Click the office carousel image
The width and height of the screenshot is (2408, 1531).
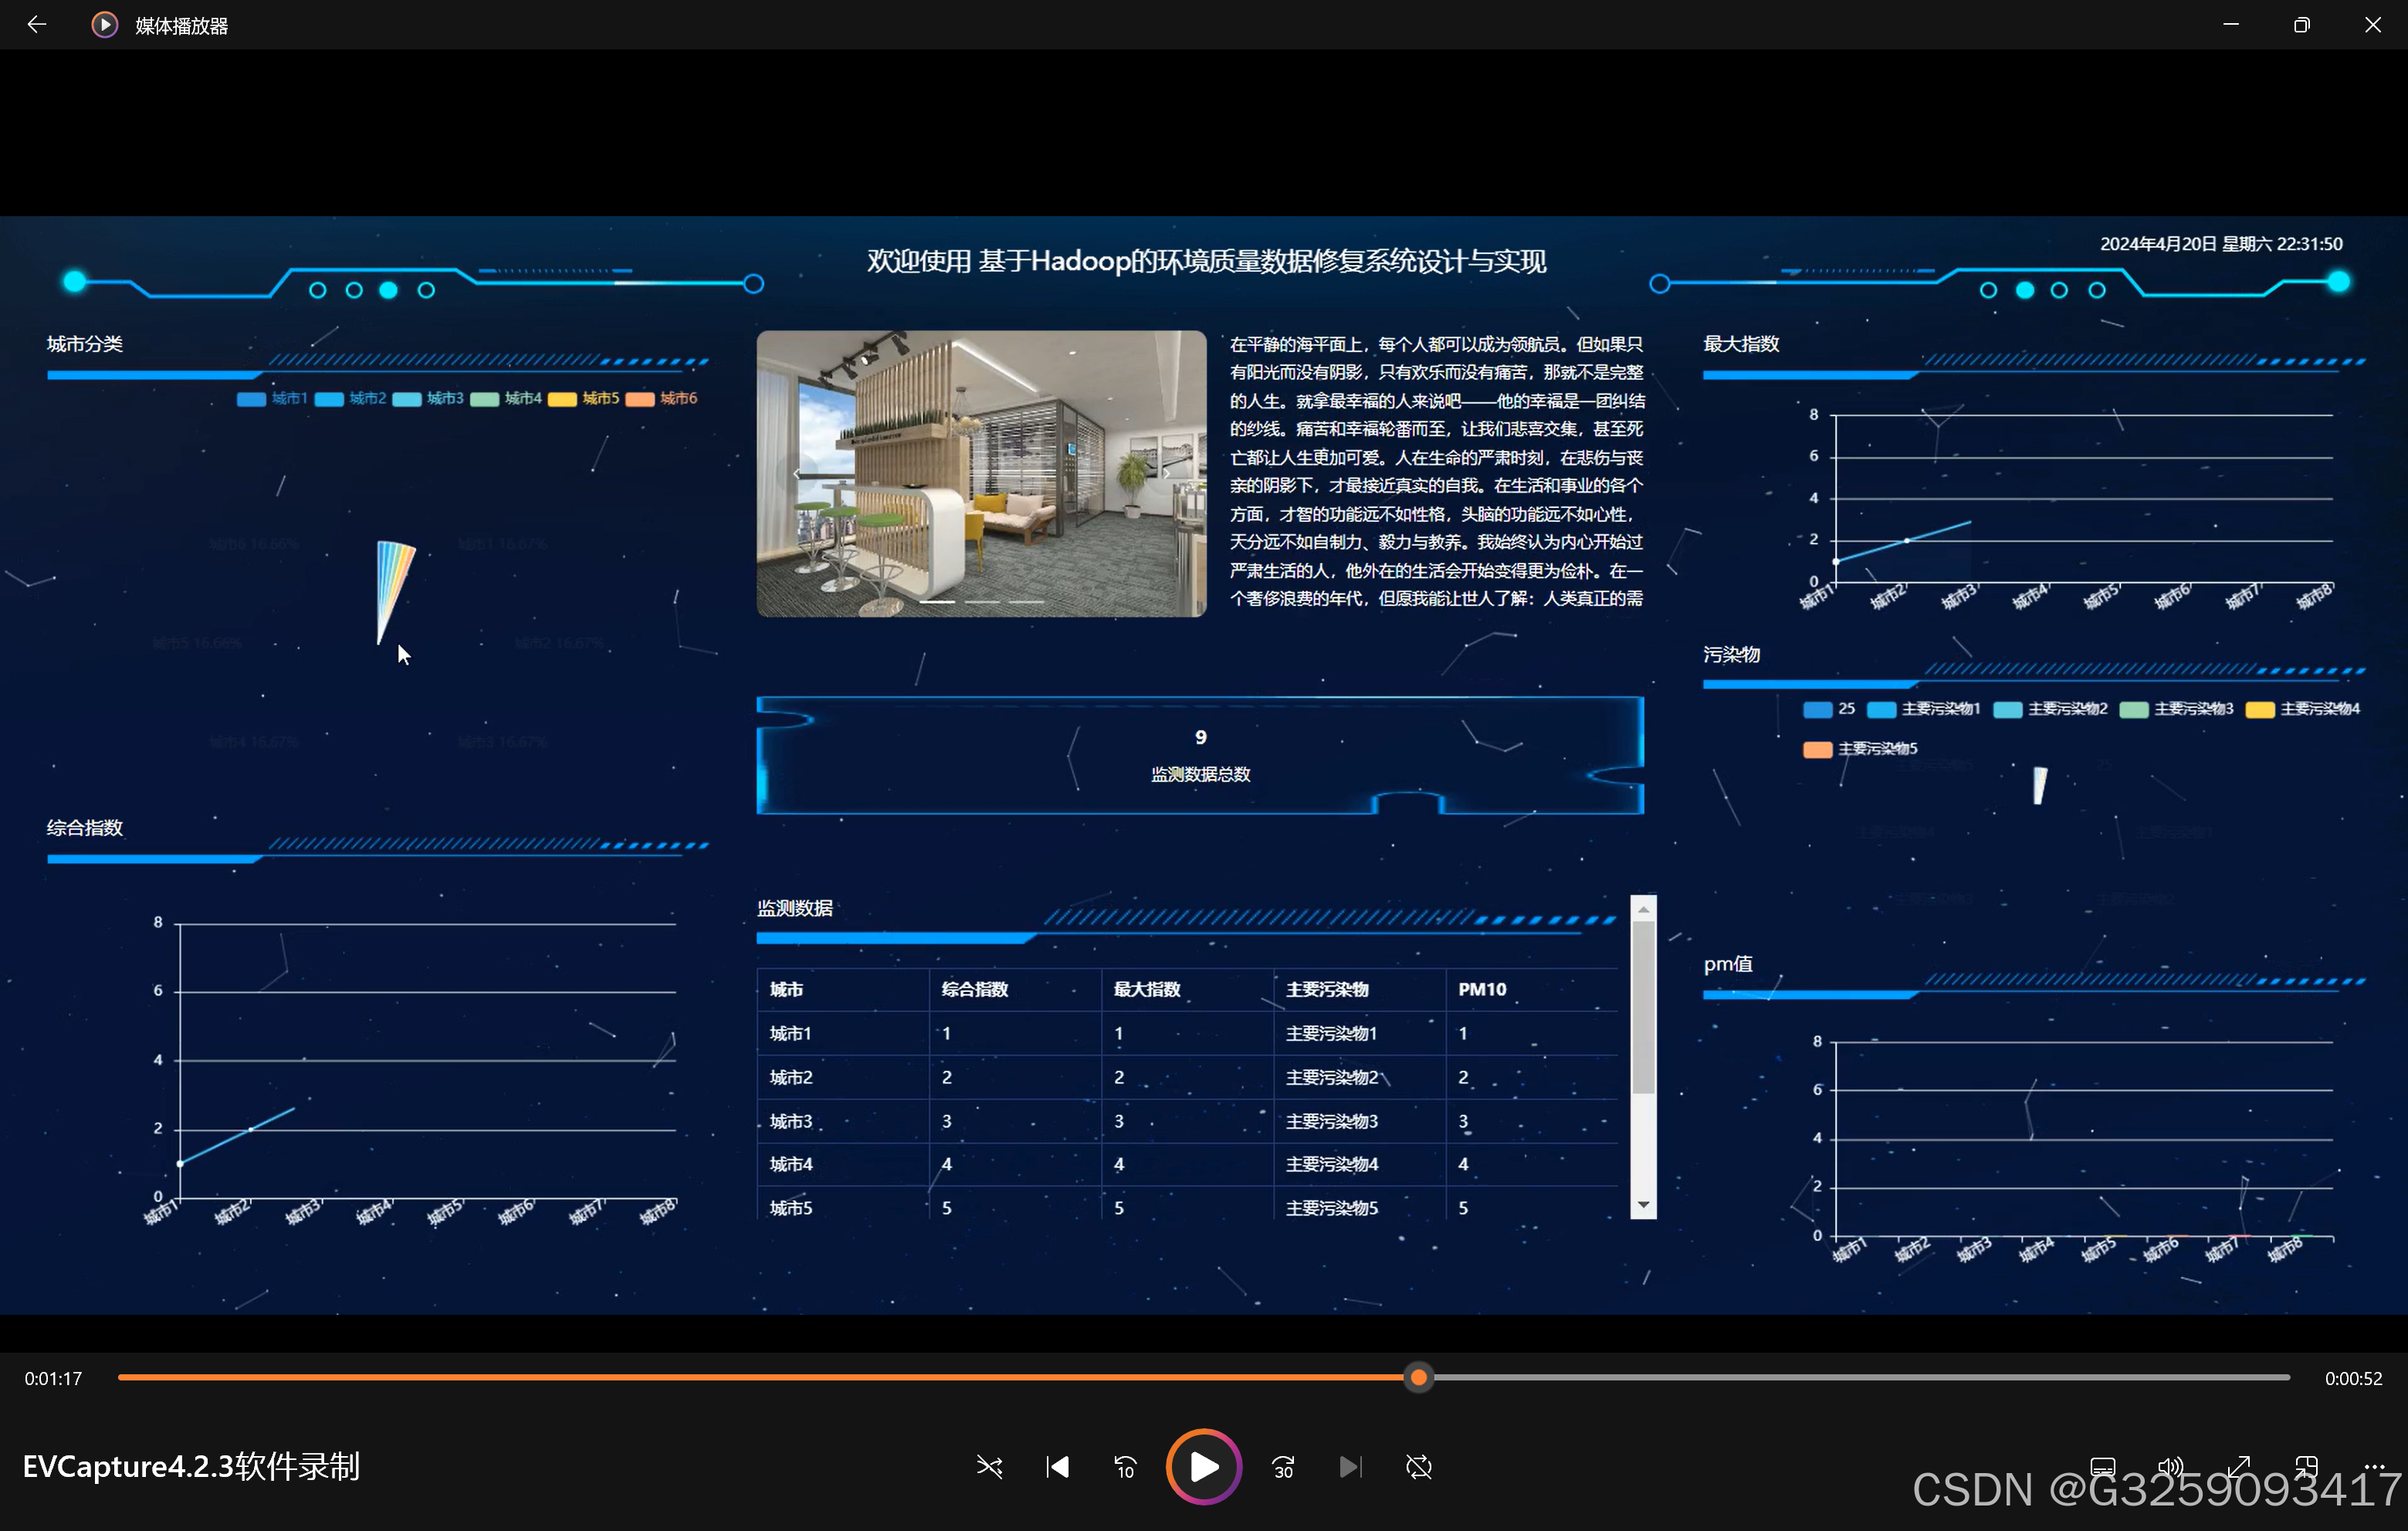(981, 473)
